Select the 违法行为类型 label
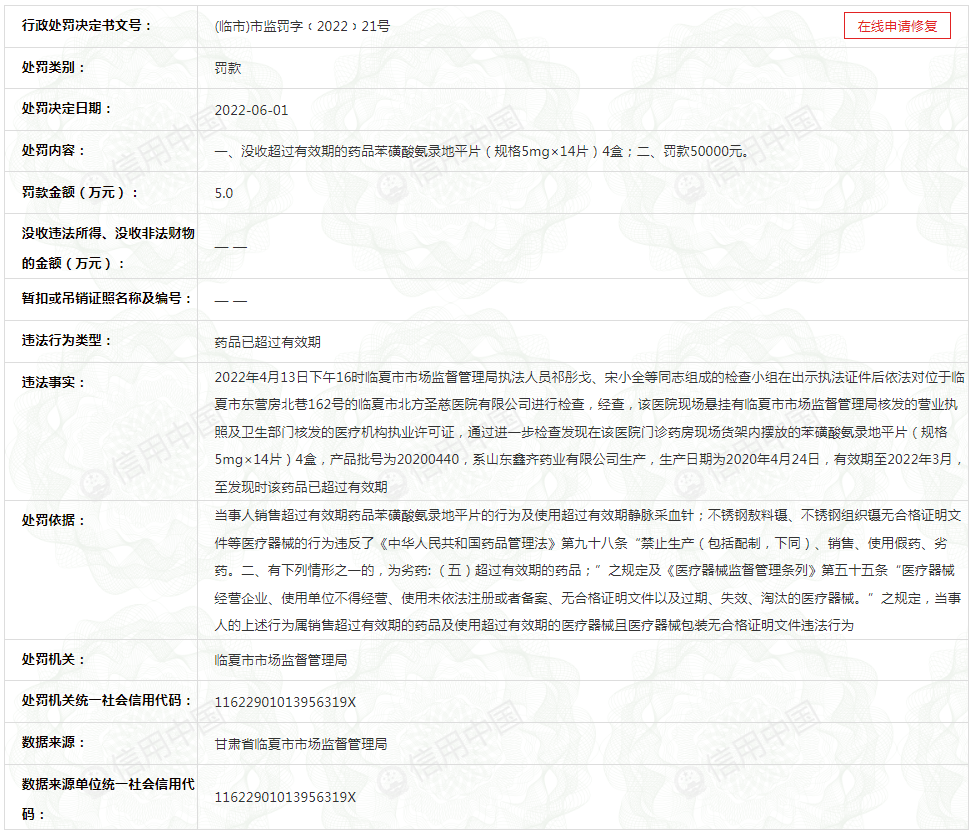The image size is (972, 835). click(x=67, y=341)
